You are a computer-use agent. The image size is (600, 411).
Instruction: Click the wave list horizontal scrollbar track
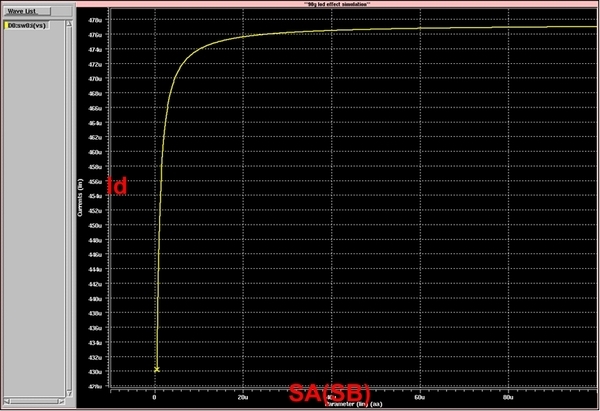click(34, 401)
